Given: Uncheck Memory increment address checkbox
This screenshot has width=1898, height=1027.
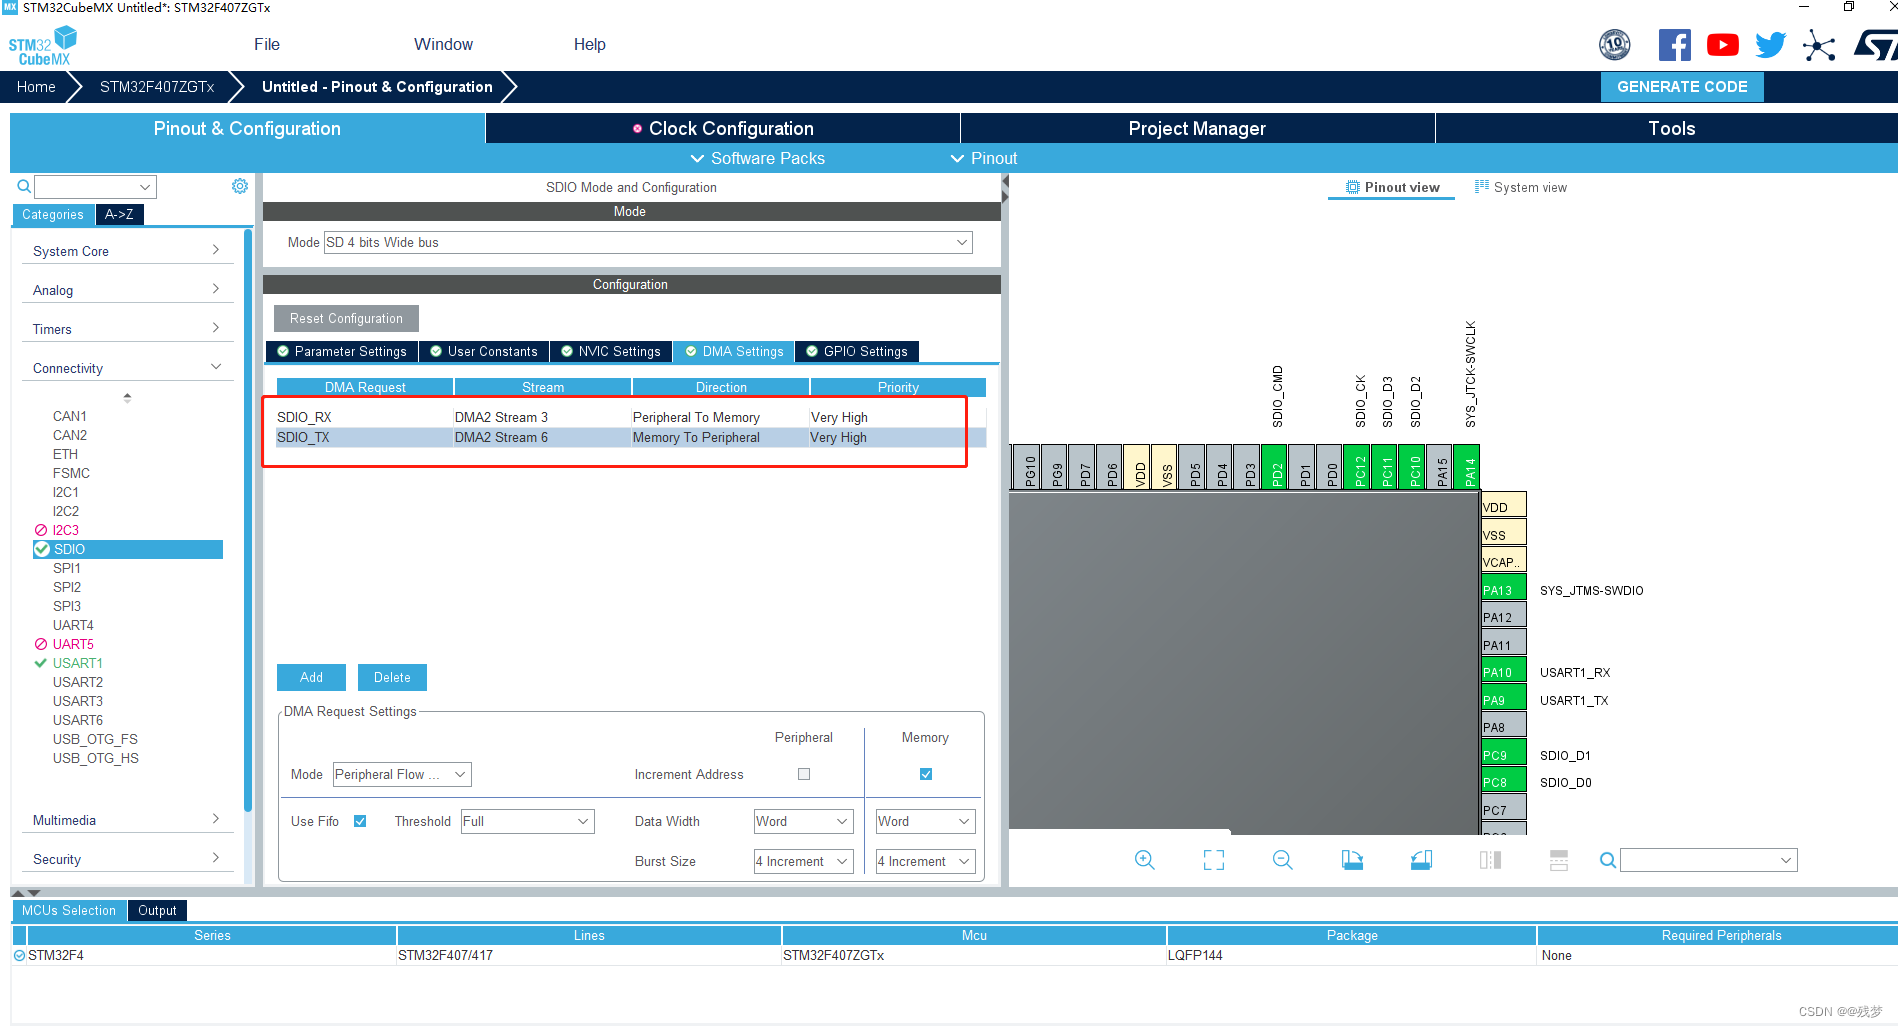Looking at the screenshot, I should coord(926,774).
